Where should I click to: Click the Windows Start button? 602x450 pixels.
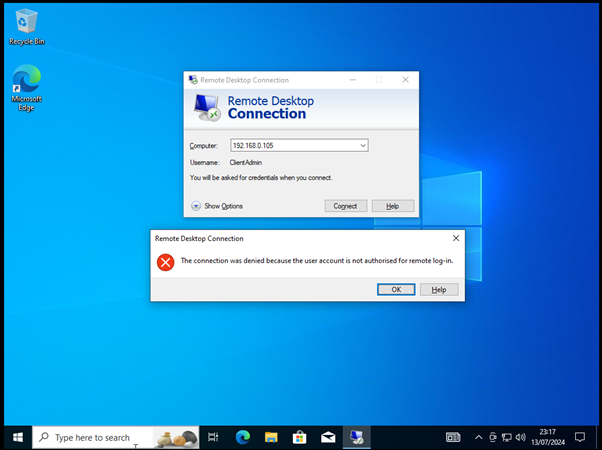pyautogui.click(x=17, y=437)
